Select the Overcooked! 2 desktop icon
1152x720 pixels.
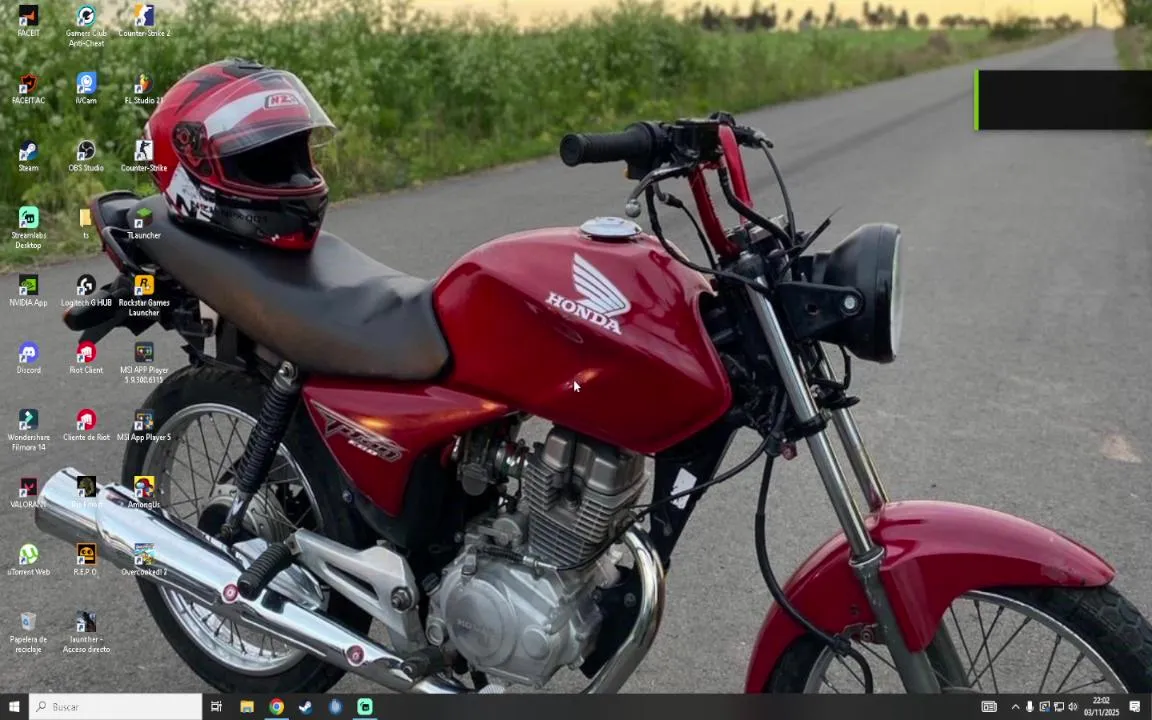tap(144, 560)
